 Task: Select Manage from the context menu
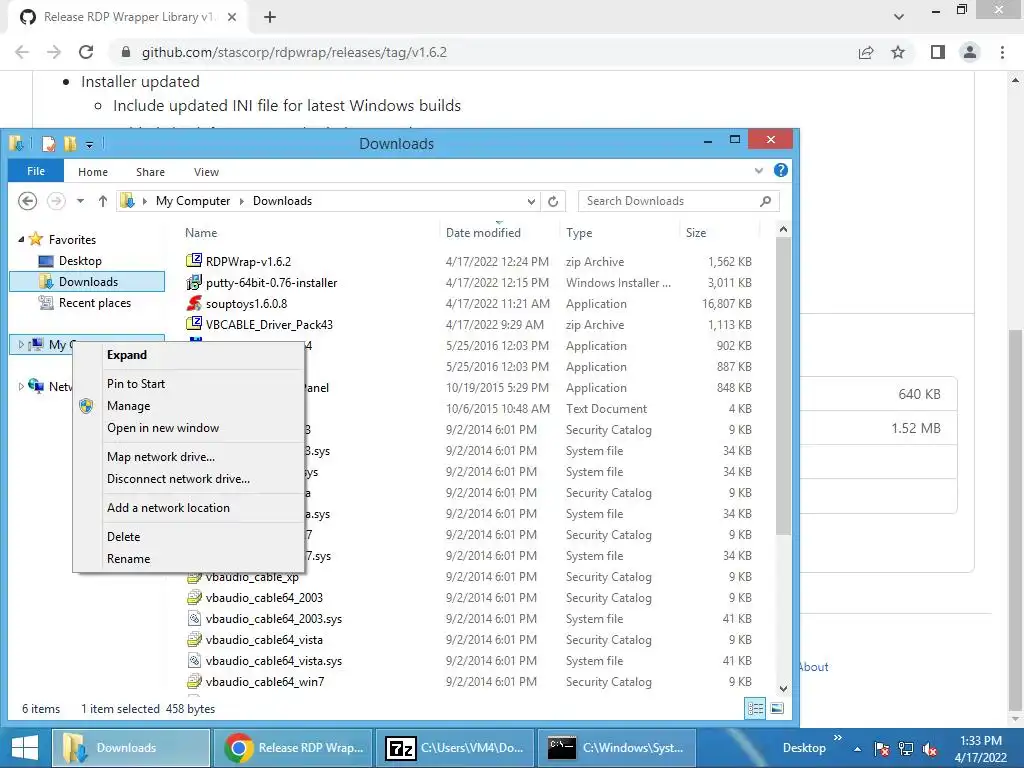click(x=189, y=406)
